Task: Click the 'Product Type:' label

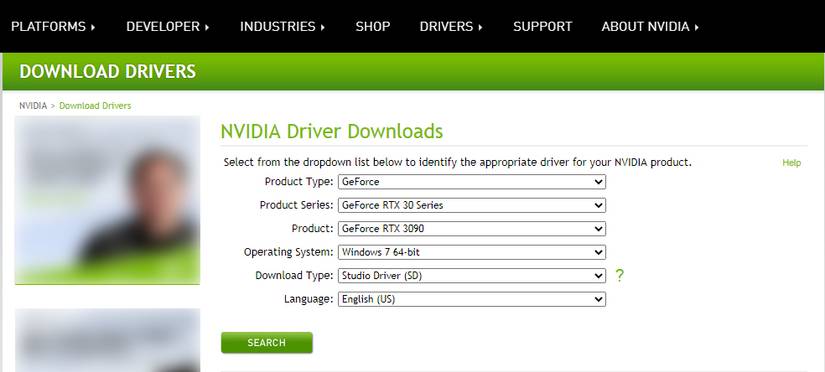Action: point(299,182)
